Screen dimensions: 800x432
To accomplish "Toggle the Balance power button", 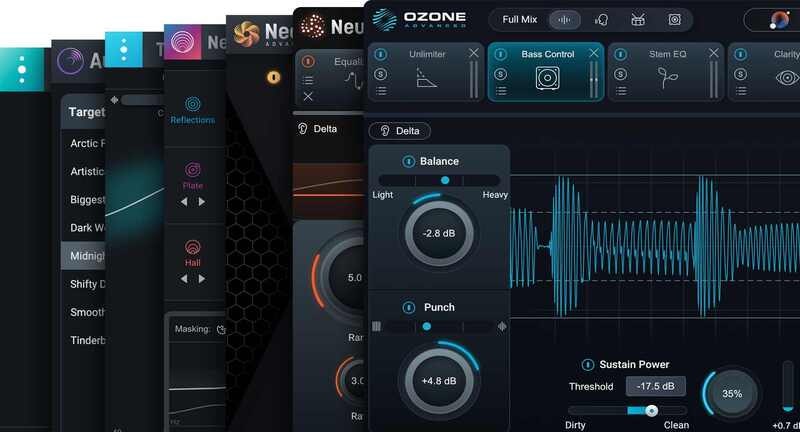I will pyautogui.click(x=408, y=162).
